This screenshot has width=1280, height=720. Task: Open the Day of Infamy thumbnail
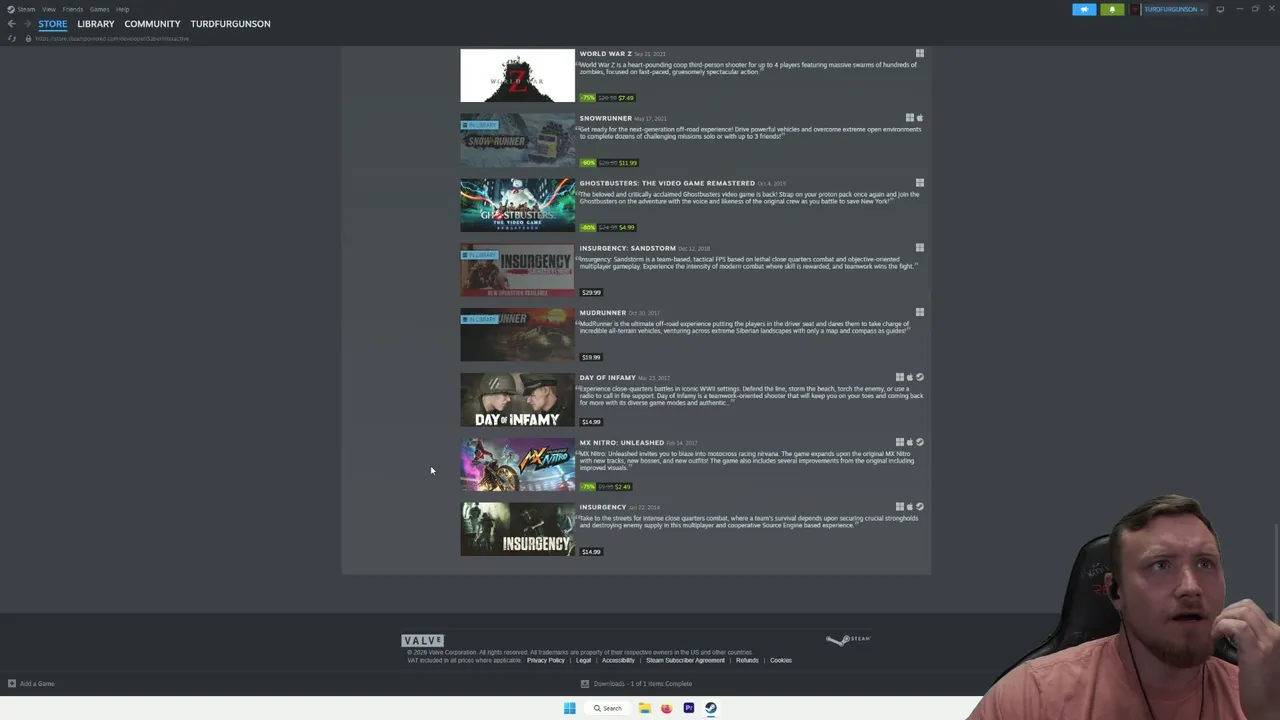click(x=517, y=400)
